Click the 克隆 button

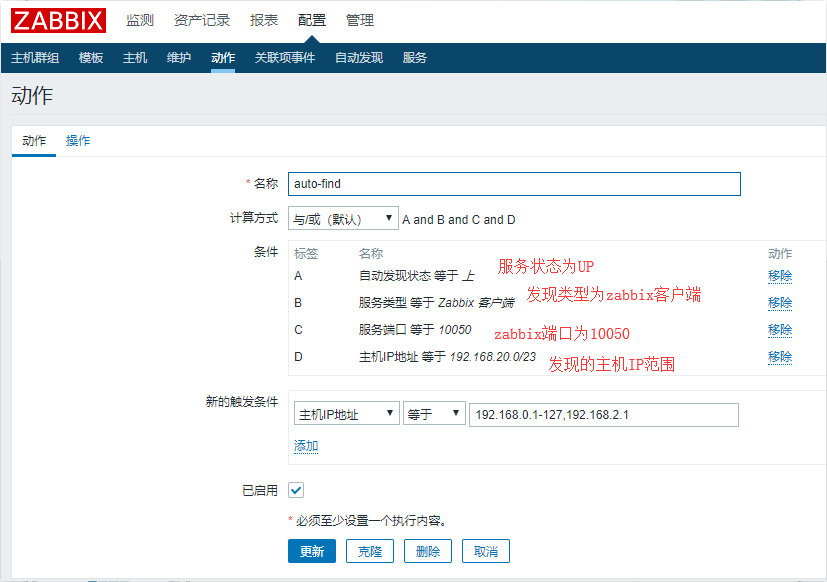tap(370, 551)
